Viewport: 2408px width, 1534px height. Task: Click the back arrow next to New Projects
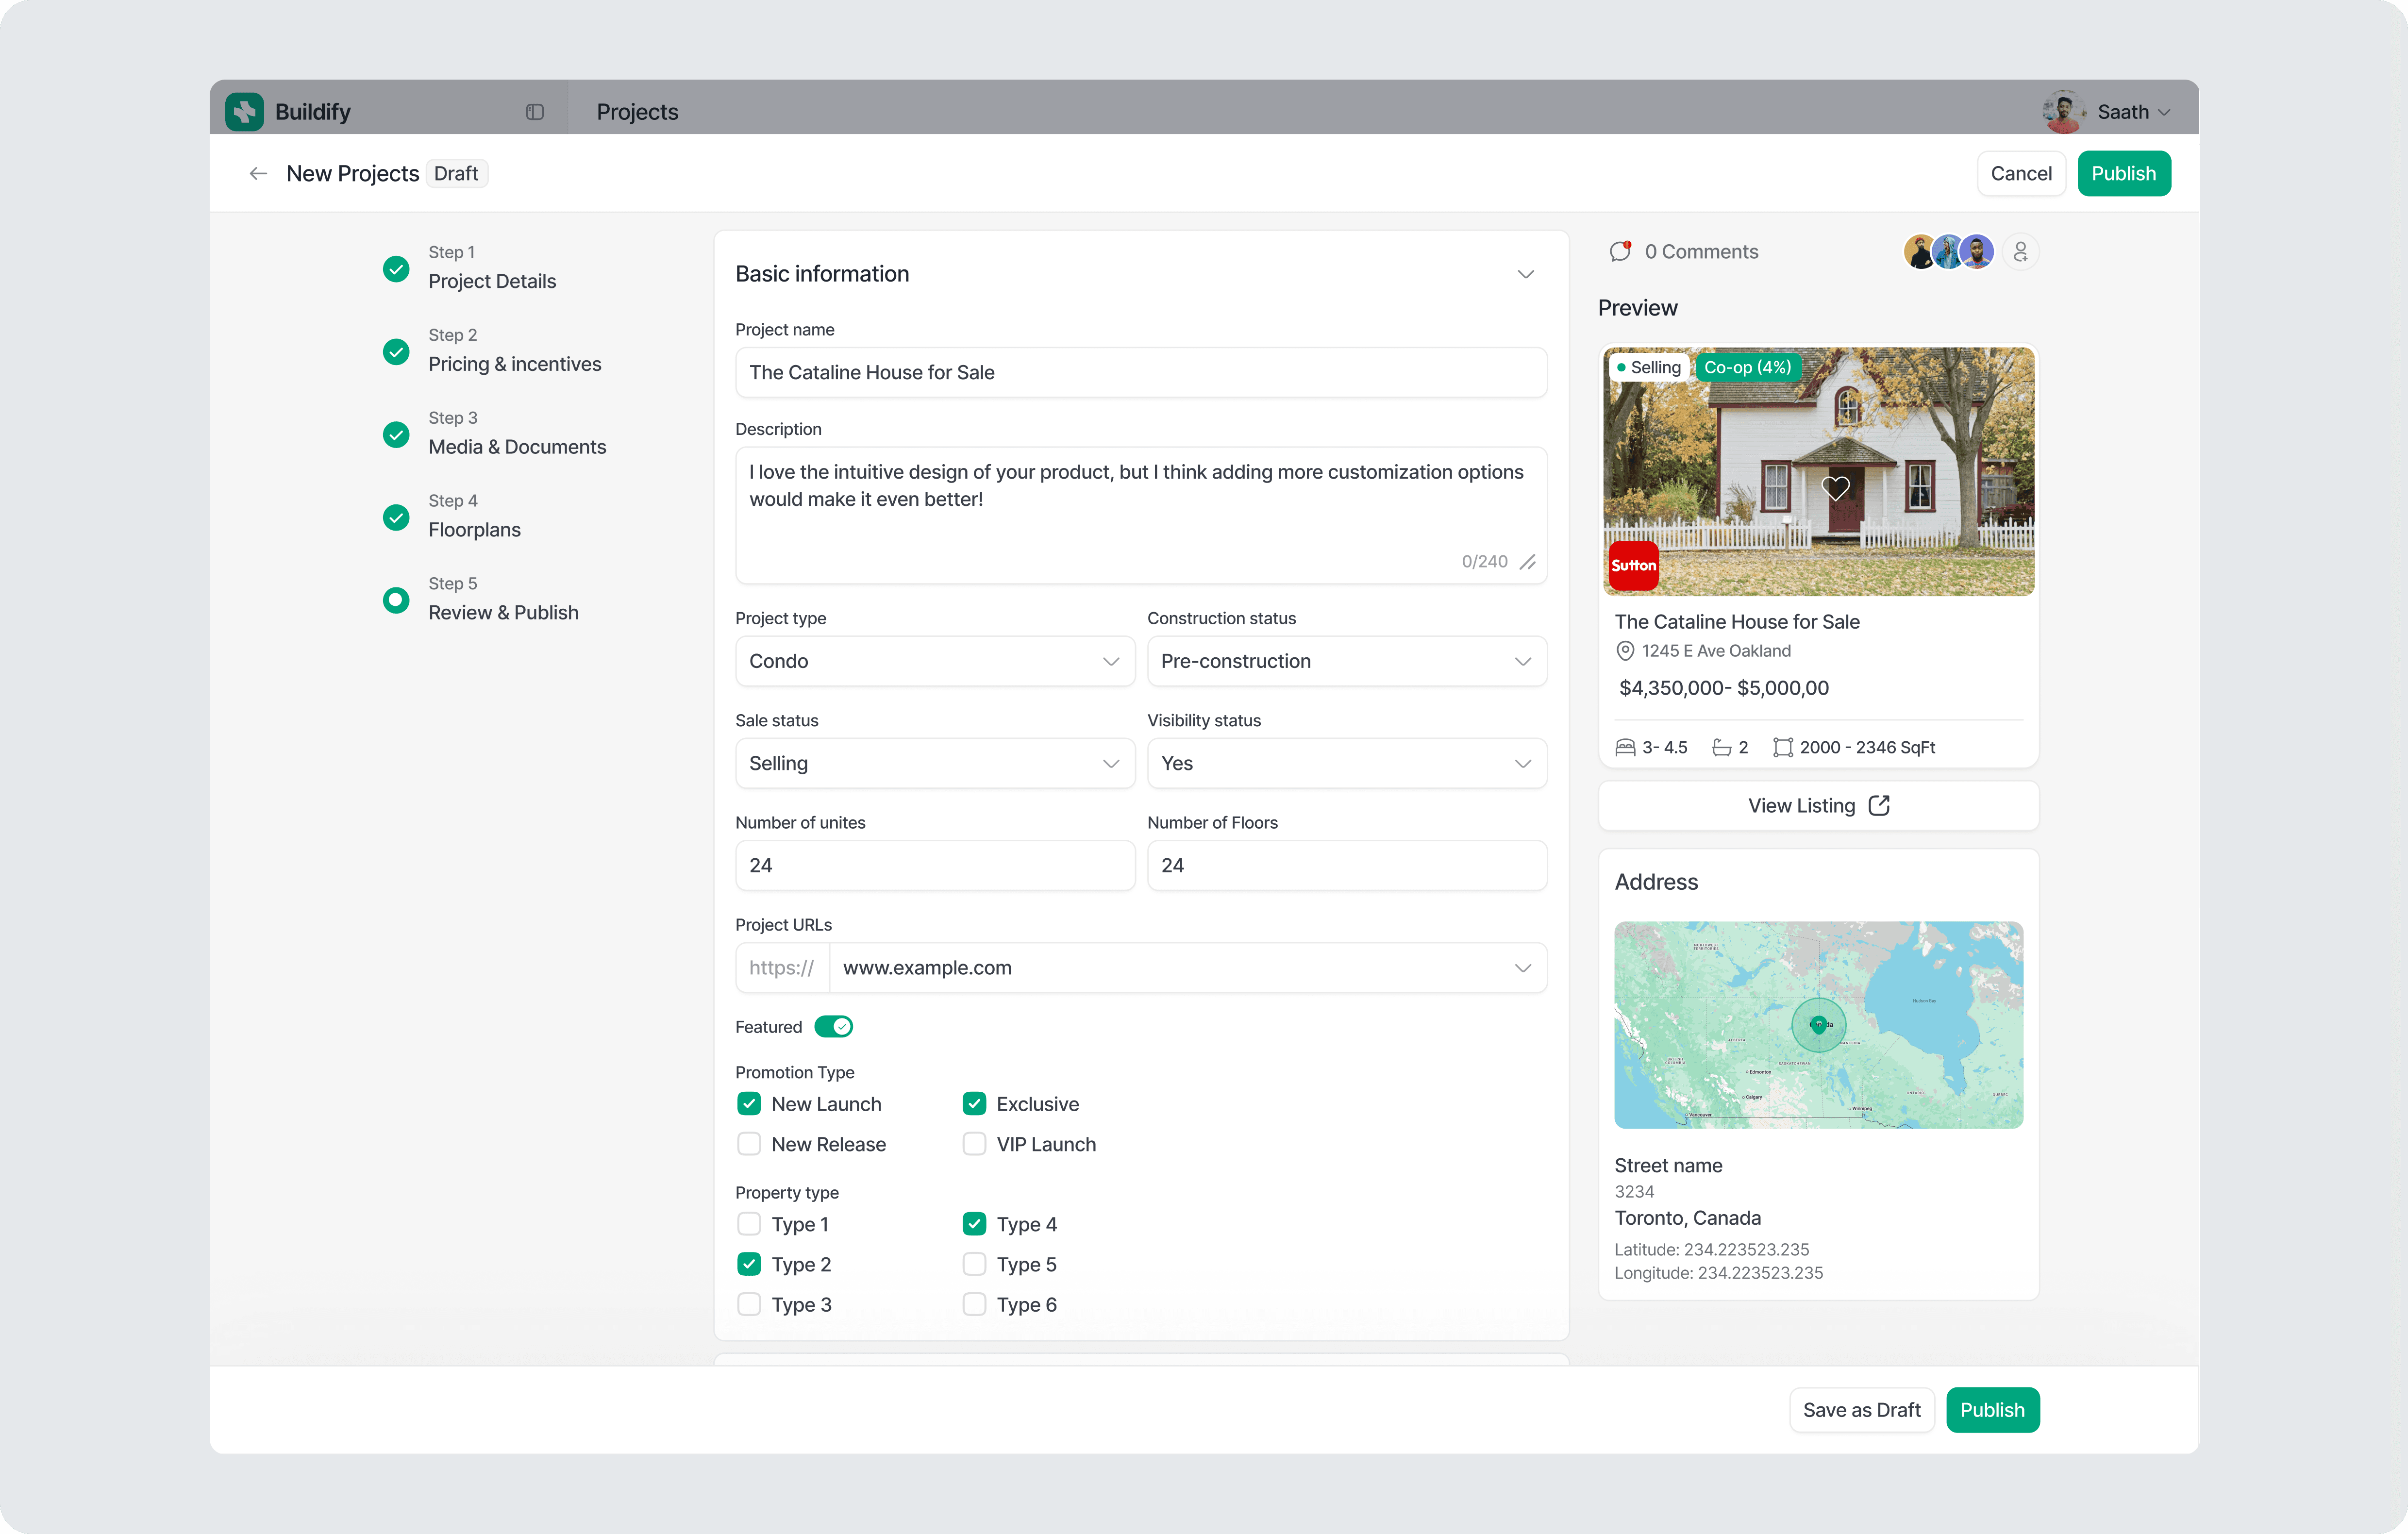point(257,173)
